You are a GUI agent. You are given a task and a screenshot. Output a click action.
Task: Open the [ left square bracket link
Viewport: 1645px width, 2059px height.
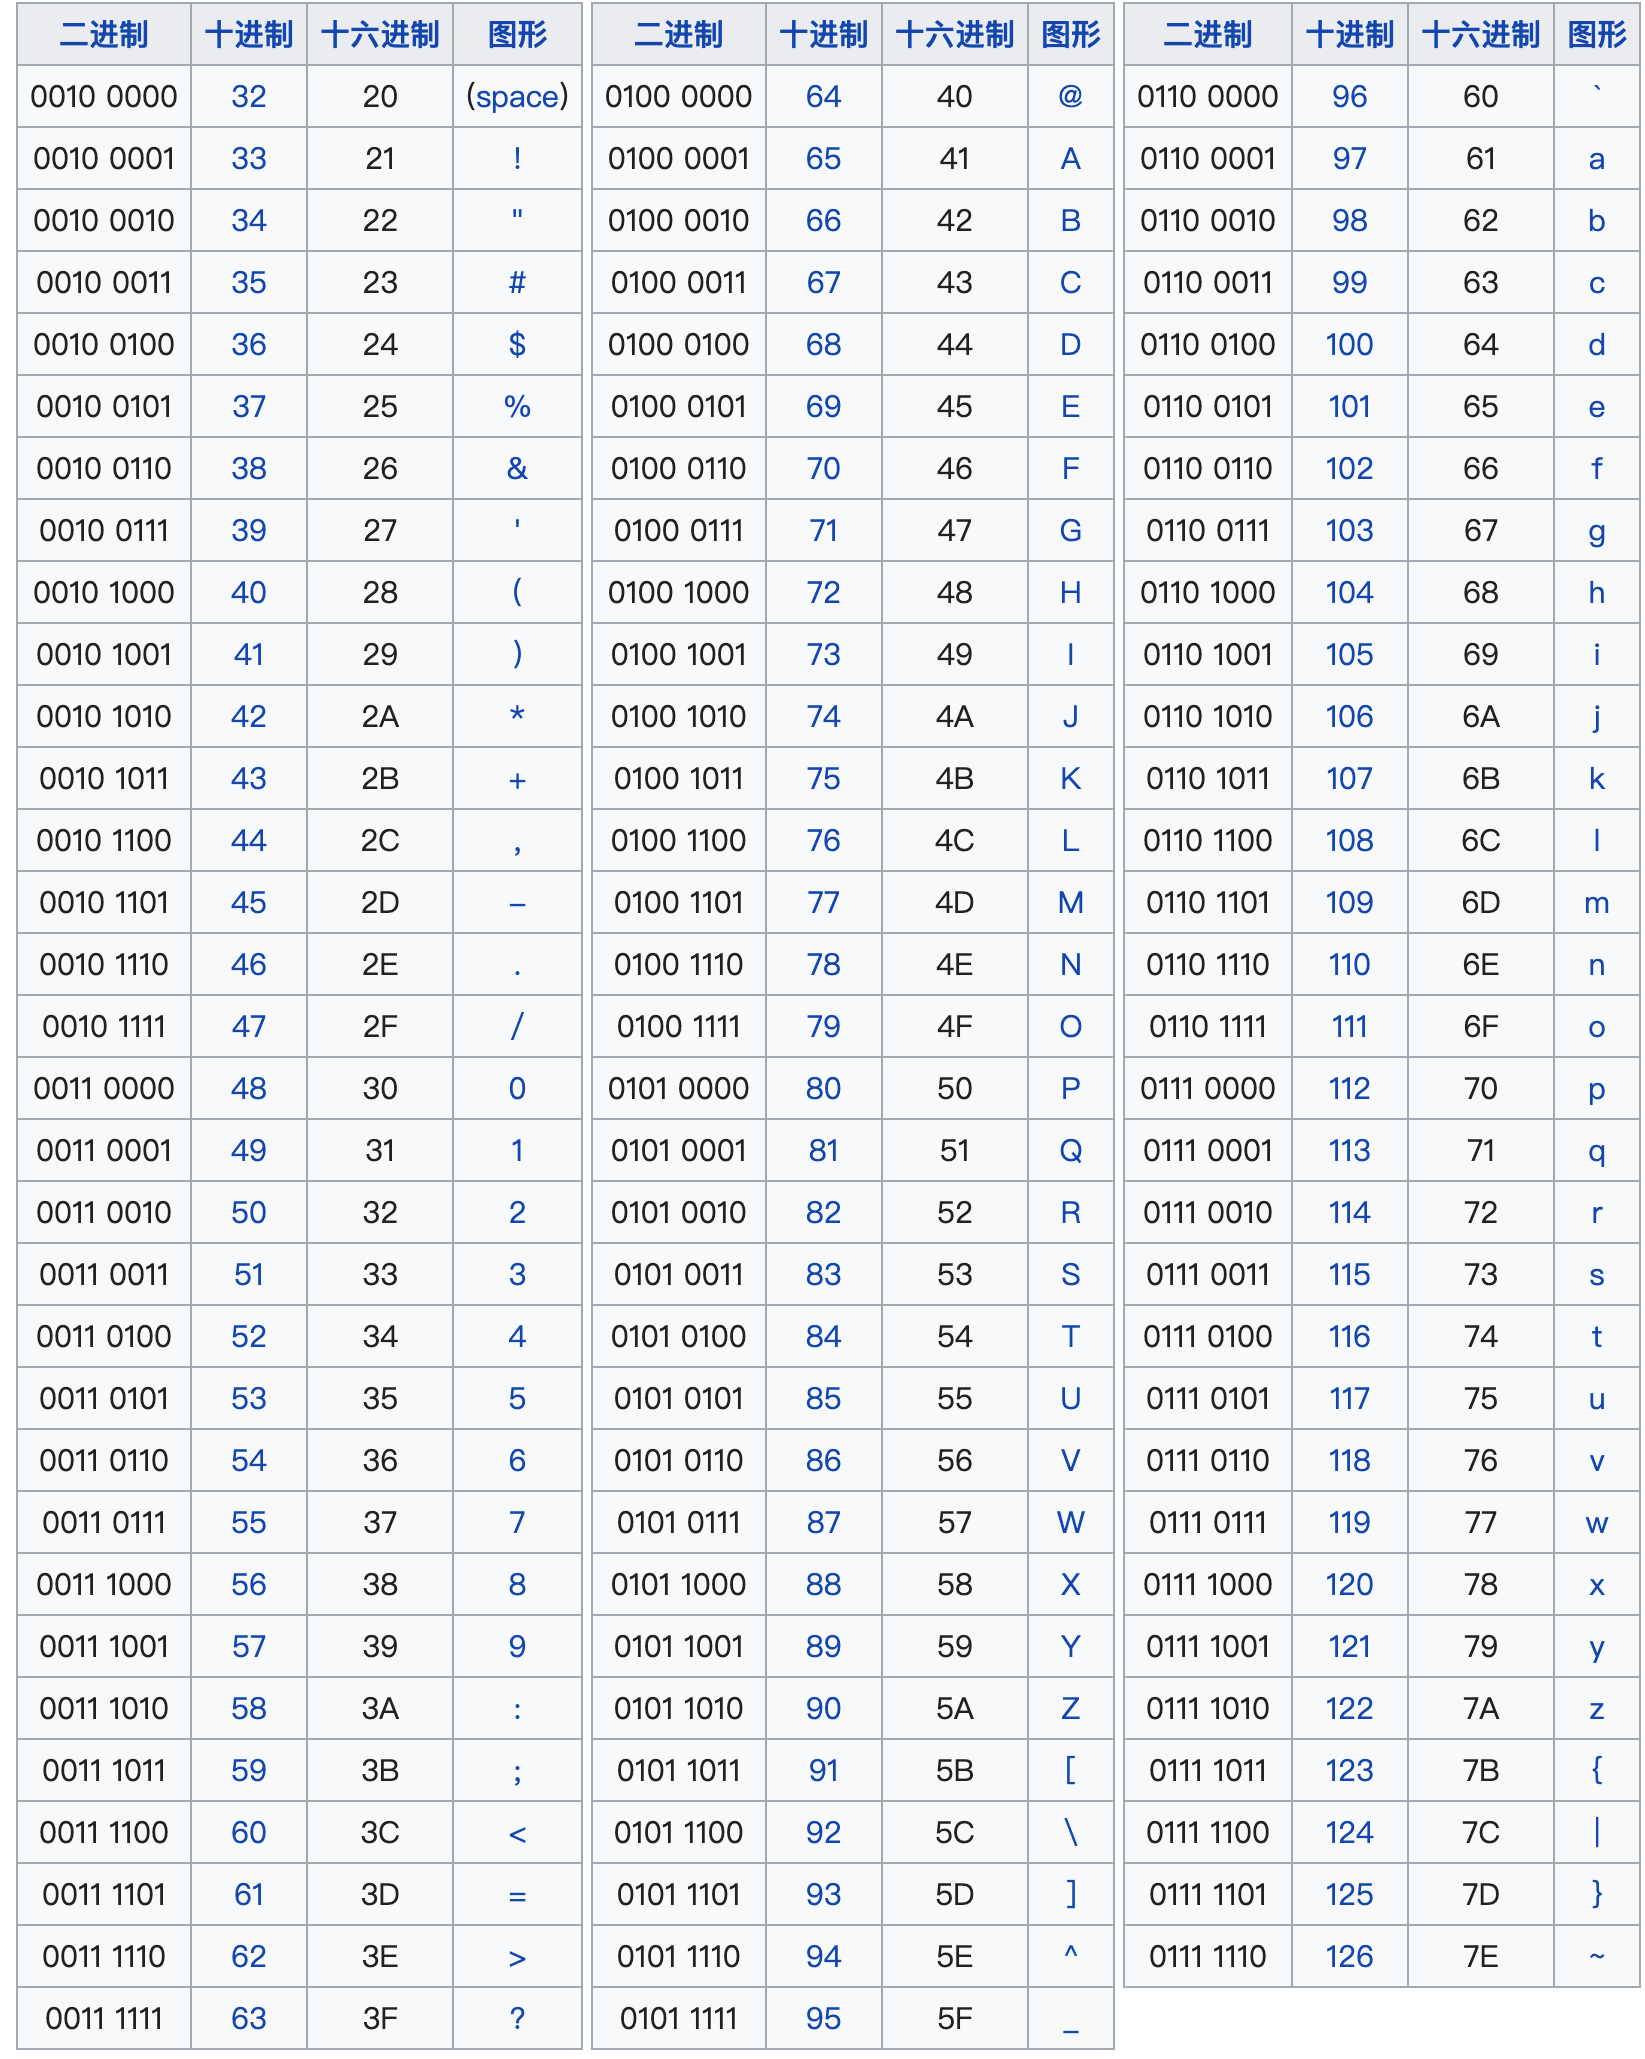coord(1070,1771)
